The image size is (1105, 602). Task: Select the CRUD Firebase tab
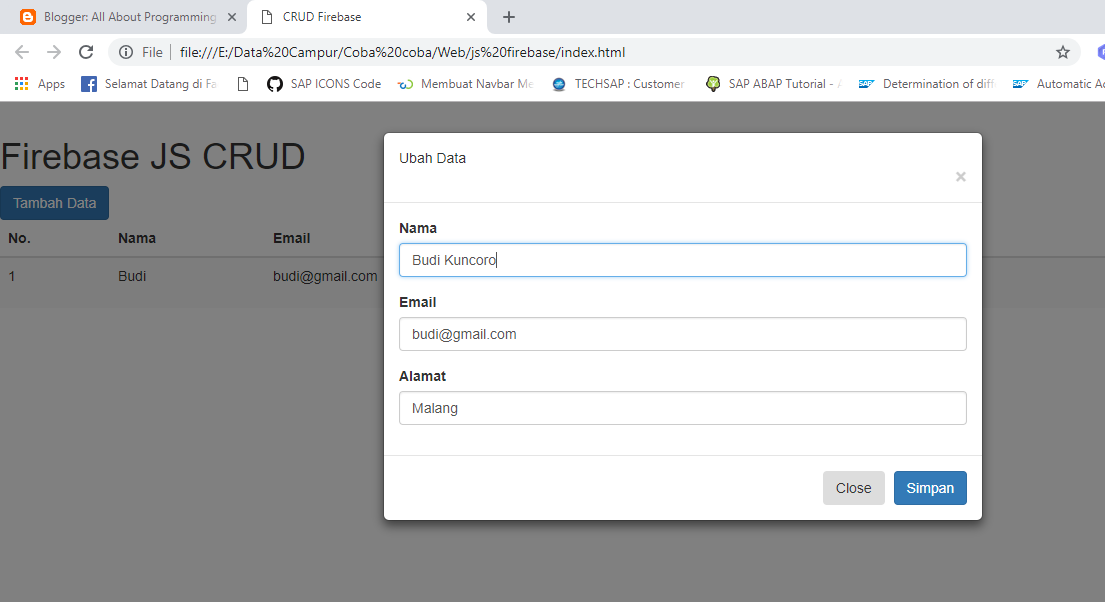click(x=340, y=17)
